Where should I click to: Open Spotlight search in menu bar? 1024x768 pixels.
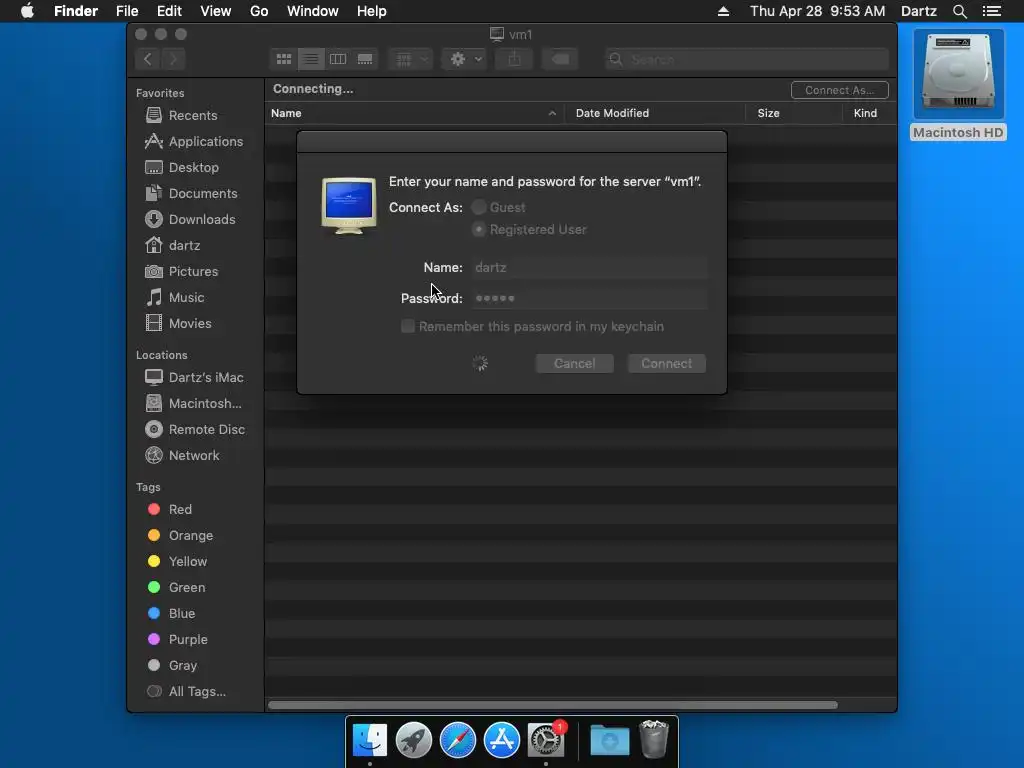[x=959, y=11]
